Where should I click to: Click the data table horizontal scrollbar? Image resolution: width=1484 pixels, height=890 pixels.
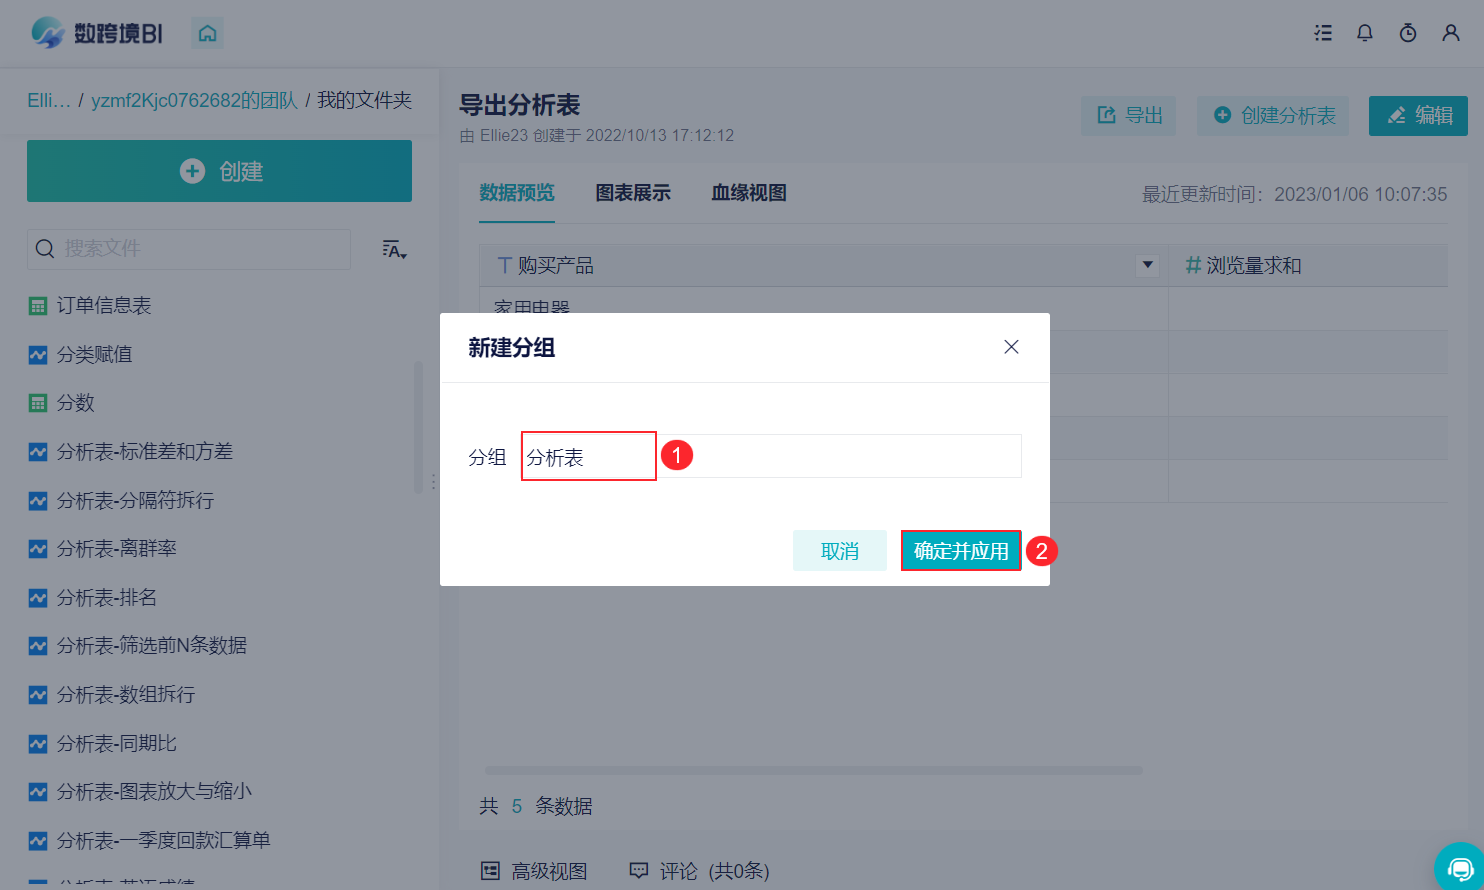click(814, 771)
